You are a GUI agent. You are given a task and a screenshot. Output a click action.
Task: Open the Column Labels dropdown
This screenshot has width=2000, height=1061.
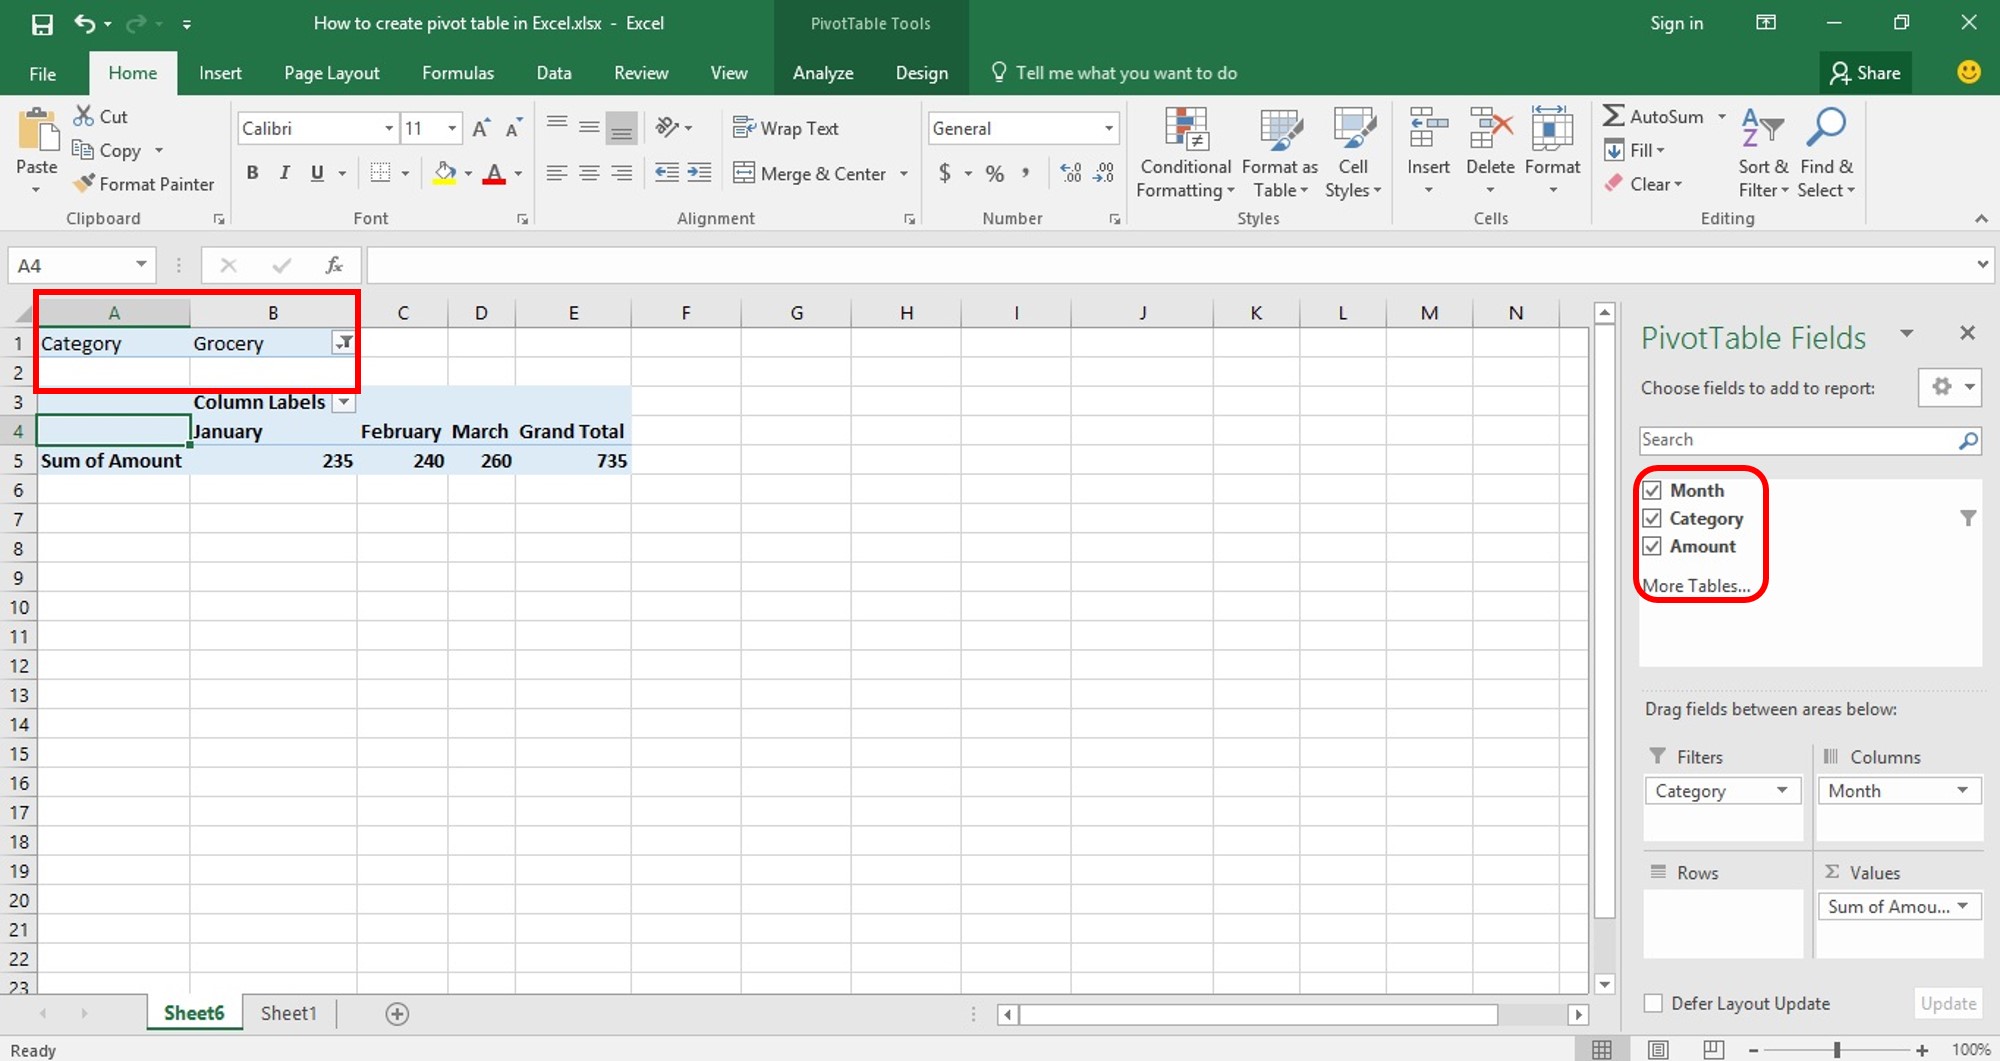point(344,401)
